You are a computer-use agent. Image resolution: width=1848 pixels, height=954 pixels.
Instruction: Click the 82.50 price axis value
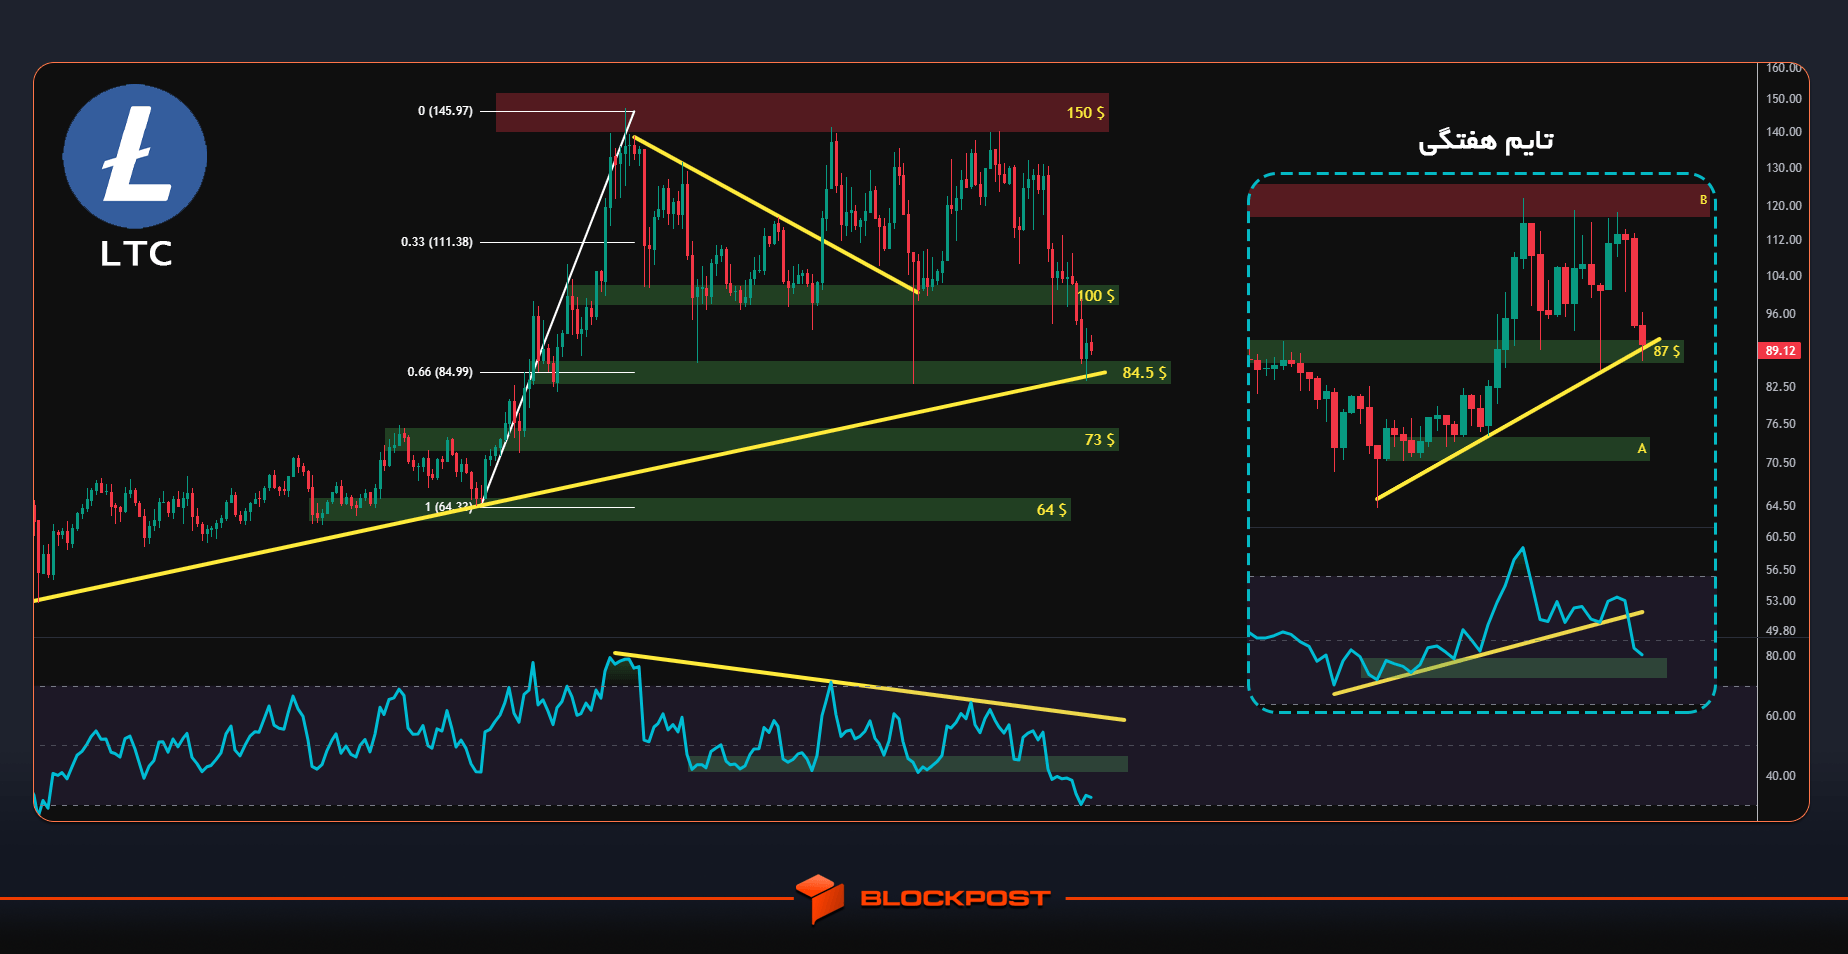pos(1781,387)
